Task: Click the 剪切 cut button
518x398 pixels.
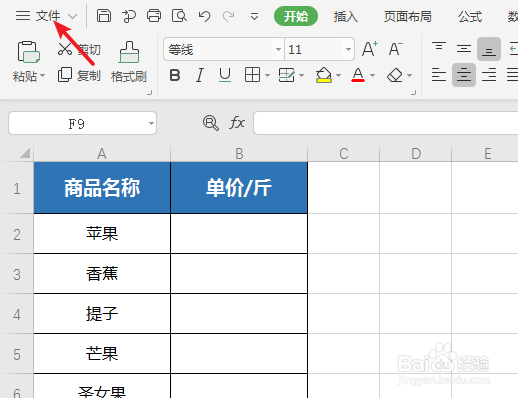Action: point(79,49)
